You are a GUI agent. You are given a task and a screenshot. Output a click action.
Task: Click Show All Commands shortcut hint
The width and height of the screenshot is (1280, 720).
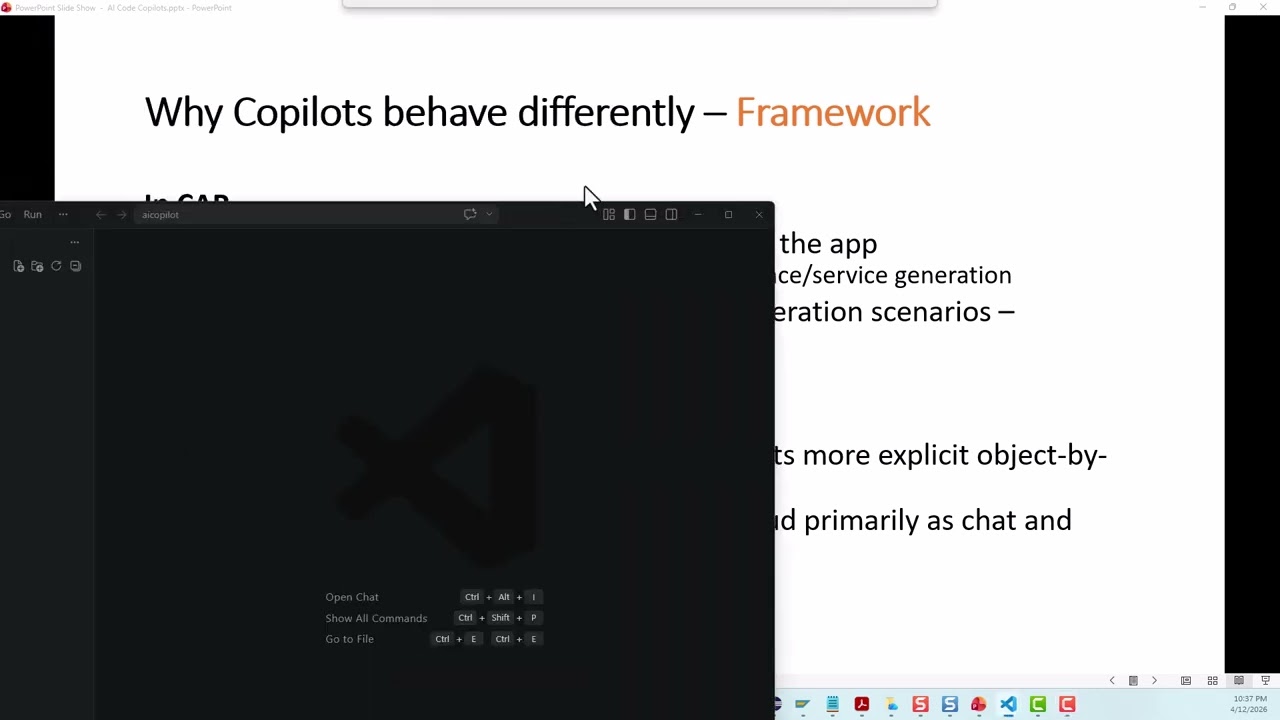pyautogui.click(x=376, y=618)
